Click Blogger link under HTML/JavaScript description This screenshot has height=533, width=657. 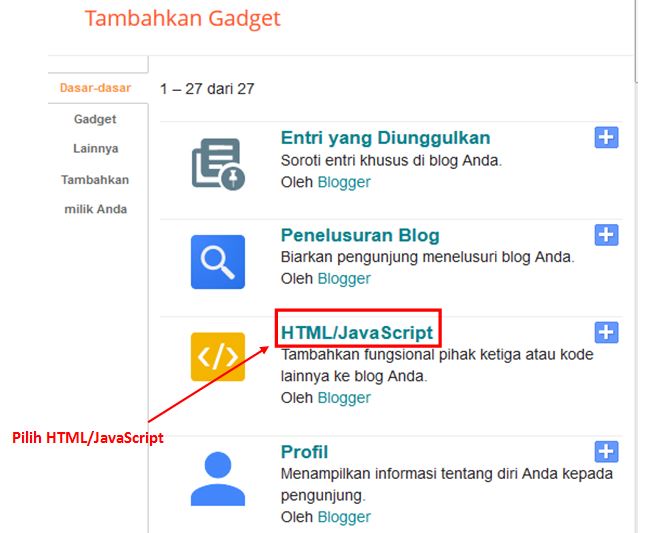point(344,398)
